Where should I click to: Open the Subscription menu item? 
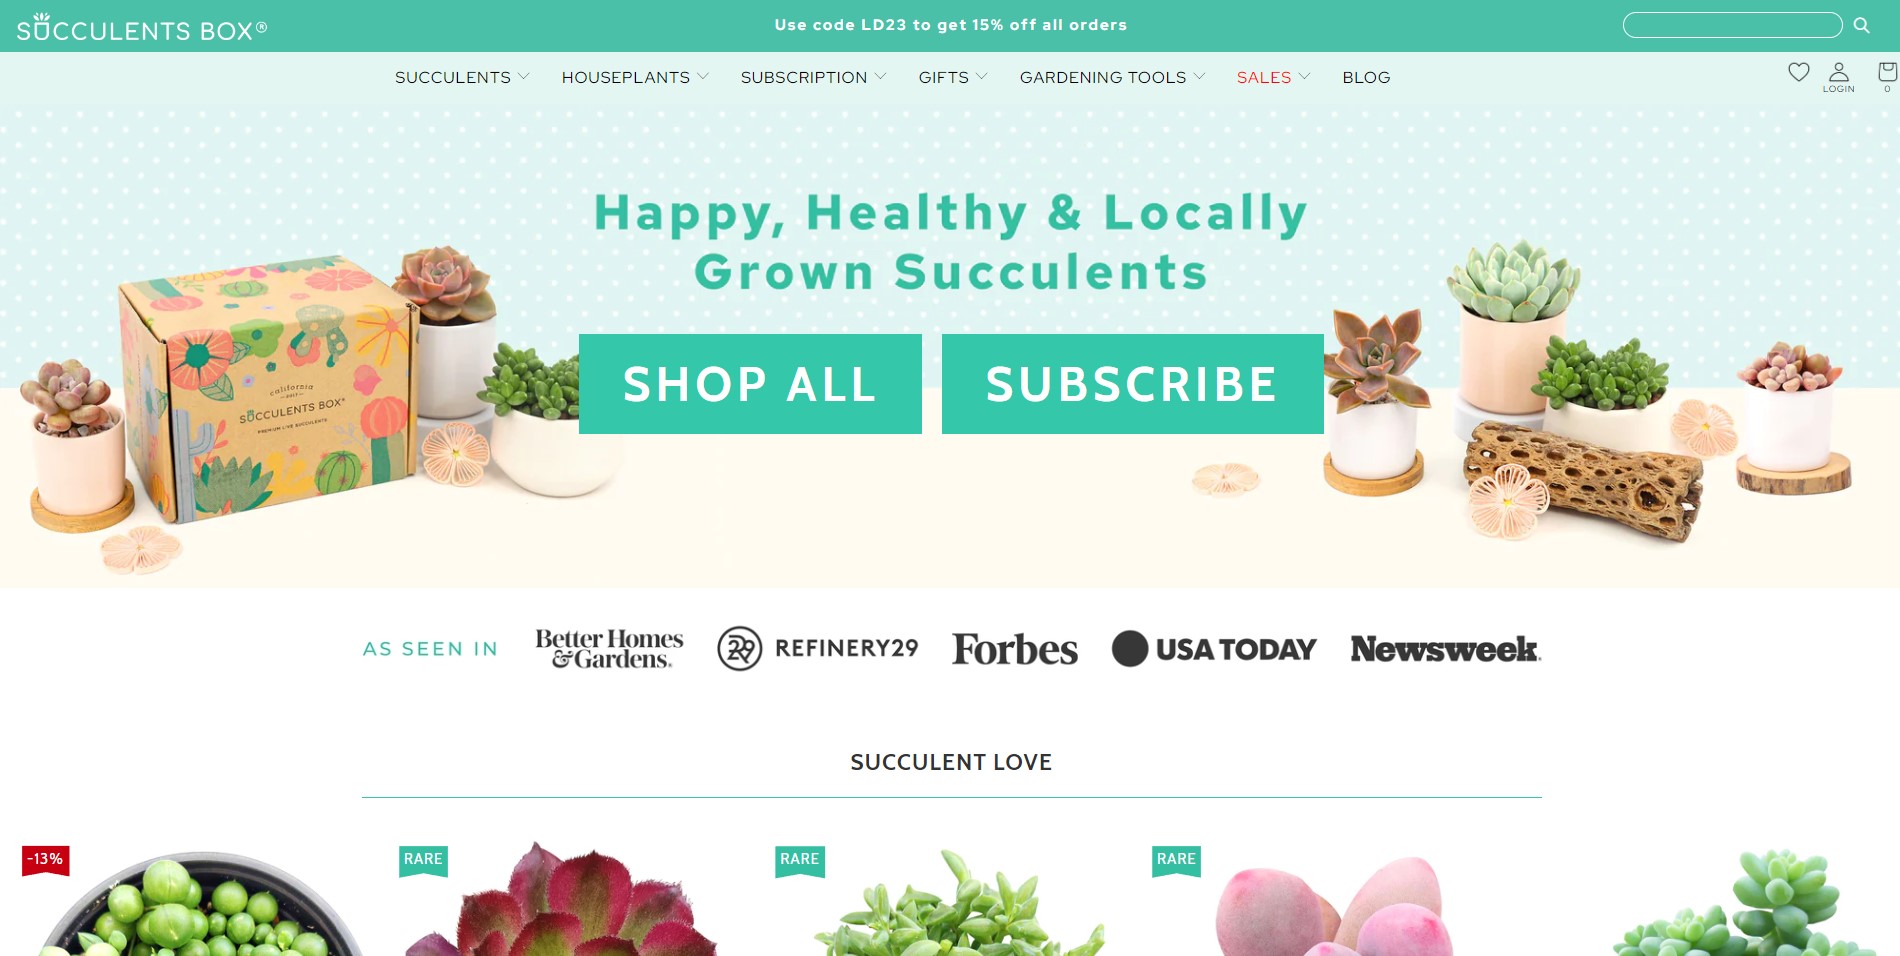click(x=813, y=77)
